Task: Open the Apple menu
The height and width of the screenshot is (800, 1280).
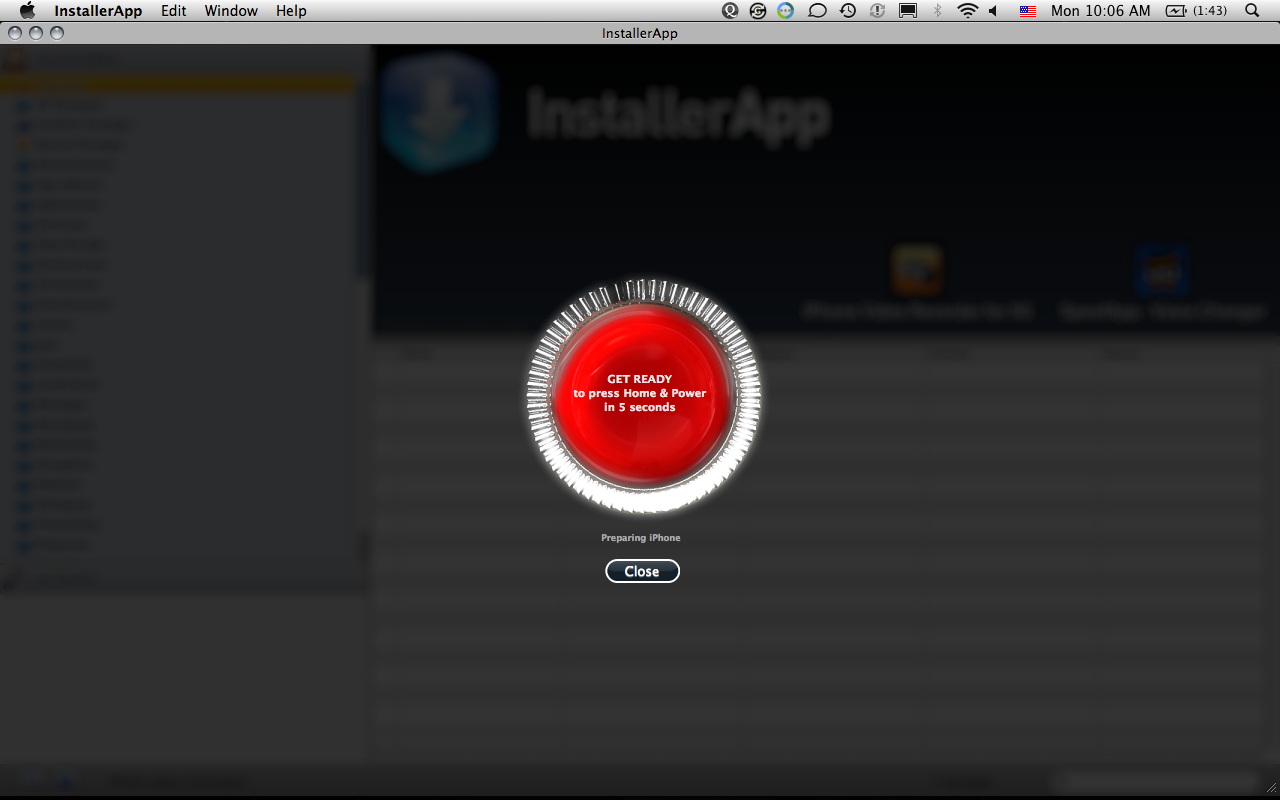Action: [x=27, y=11]
